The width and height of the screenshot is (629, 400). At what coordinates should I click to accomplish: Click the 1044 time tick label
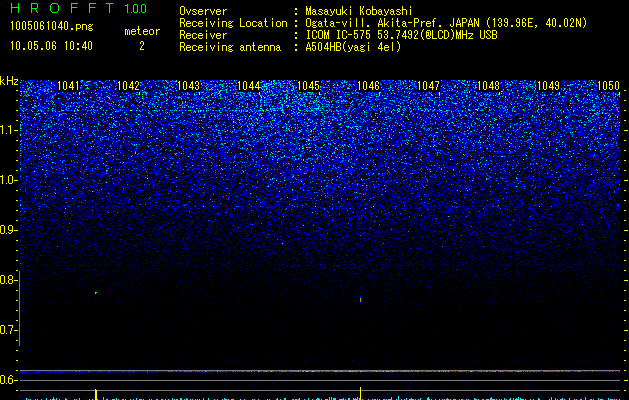(248, 86)
